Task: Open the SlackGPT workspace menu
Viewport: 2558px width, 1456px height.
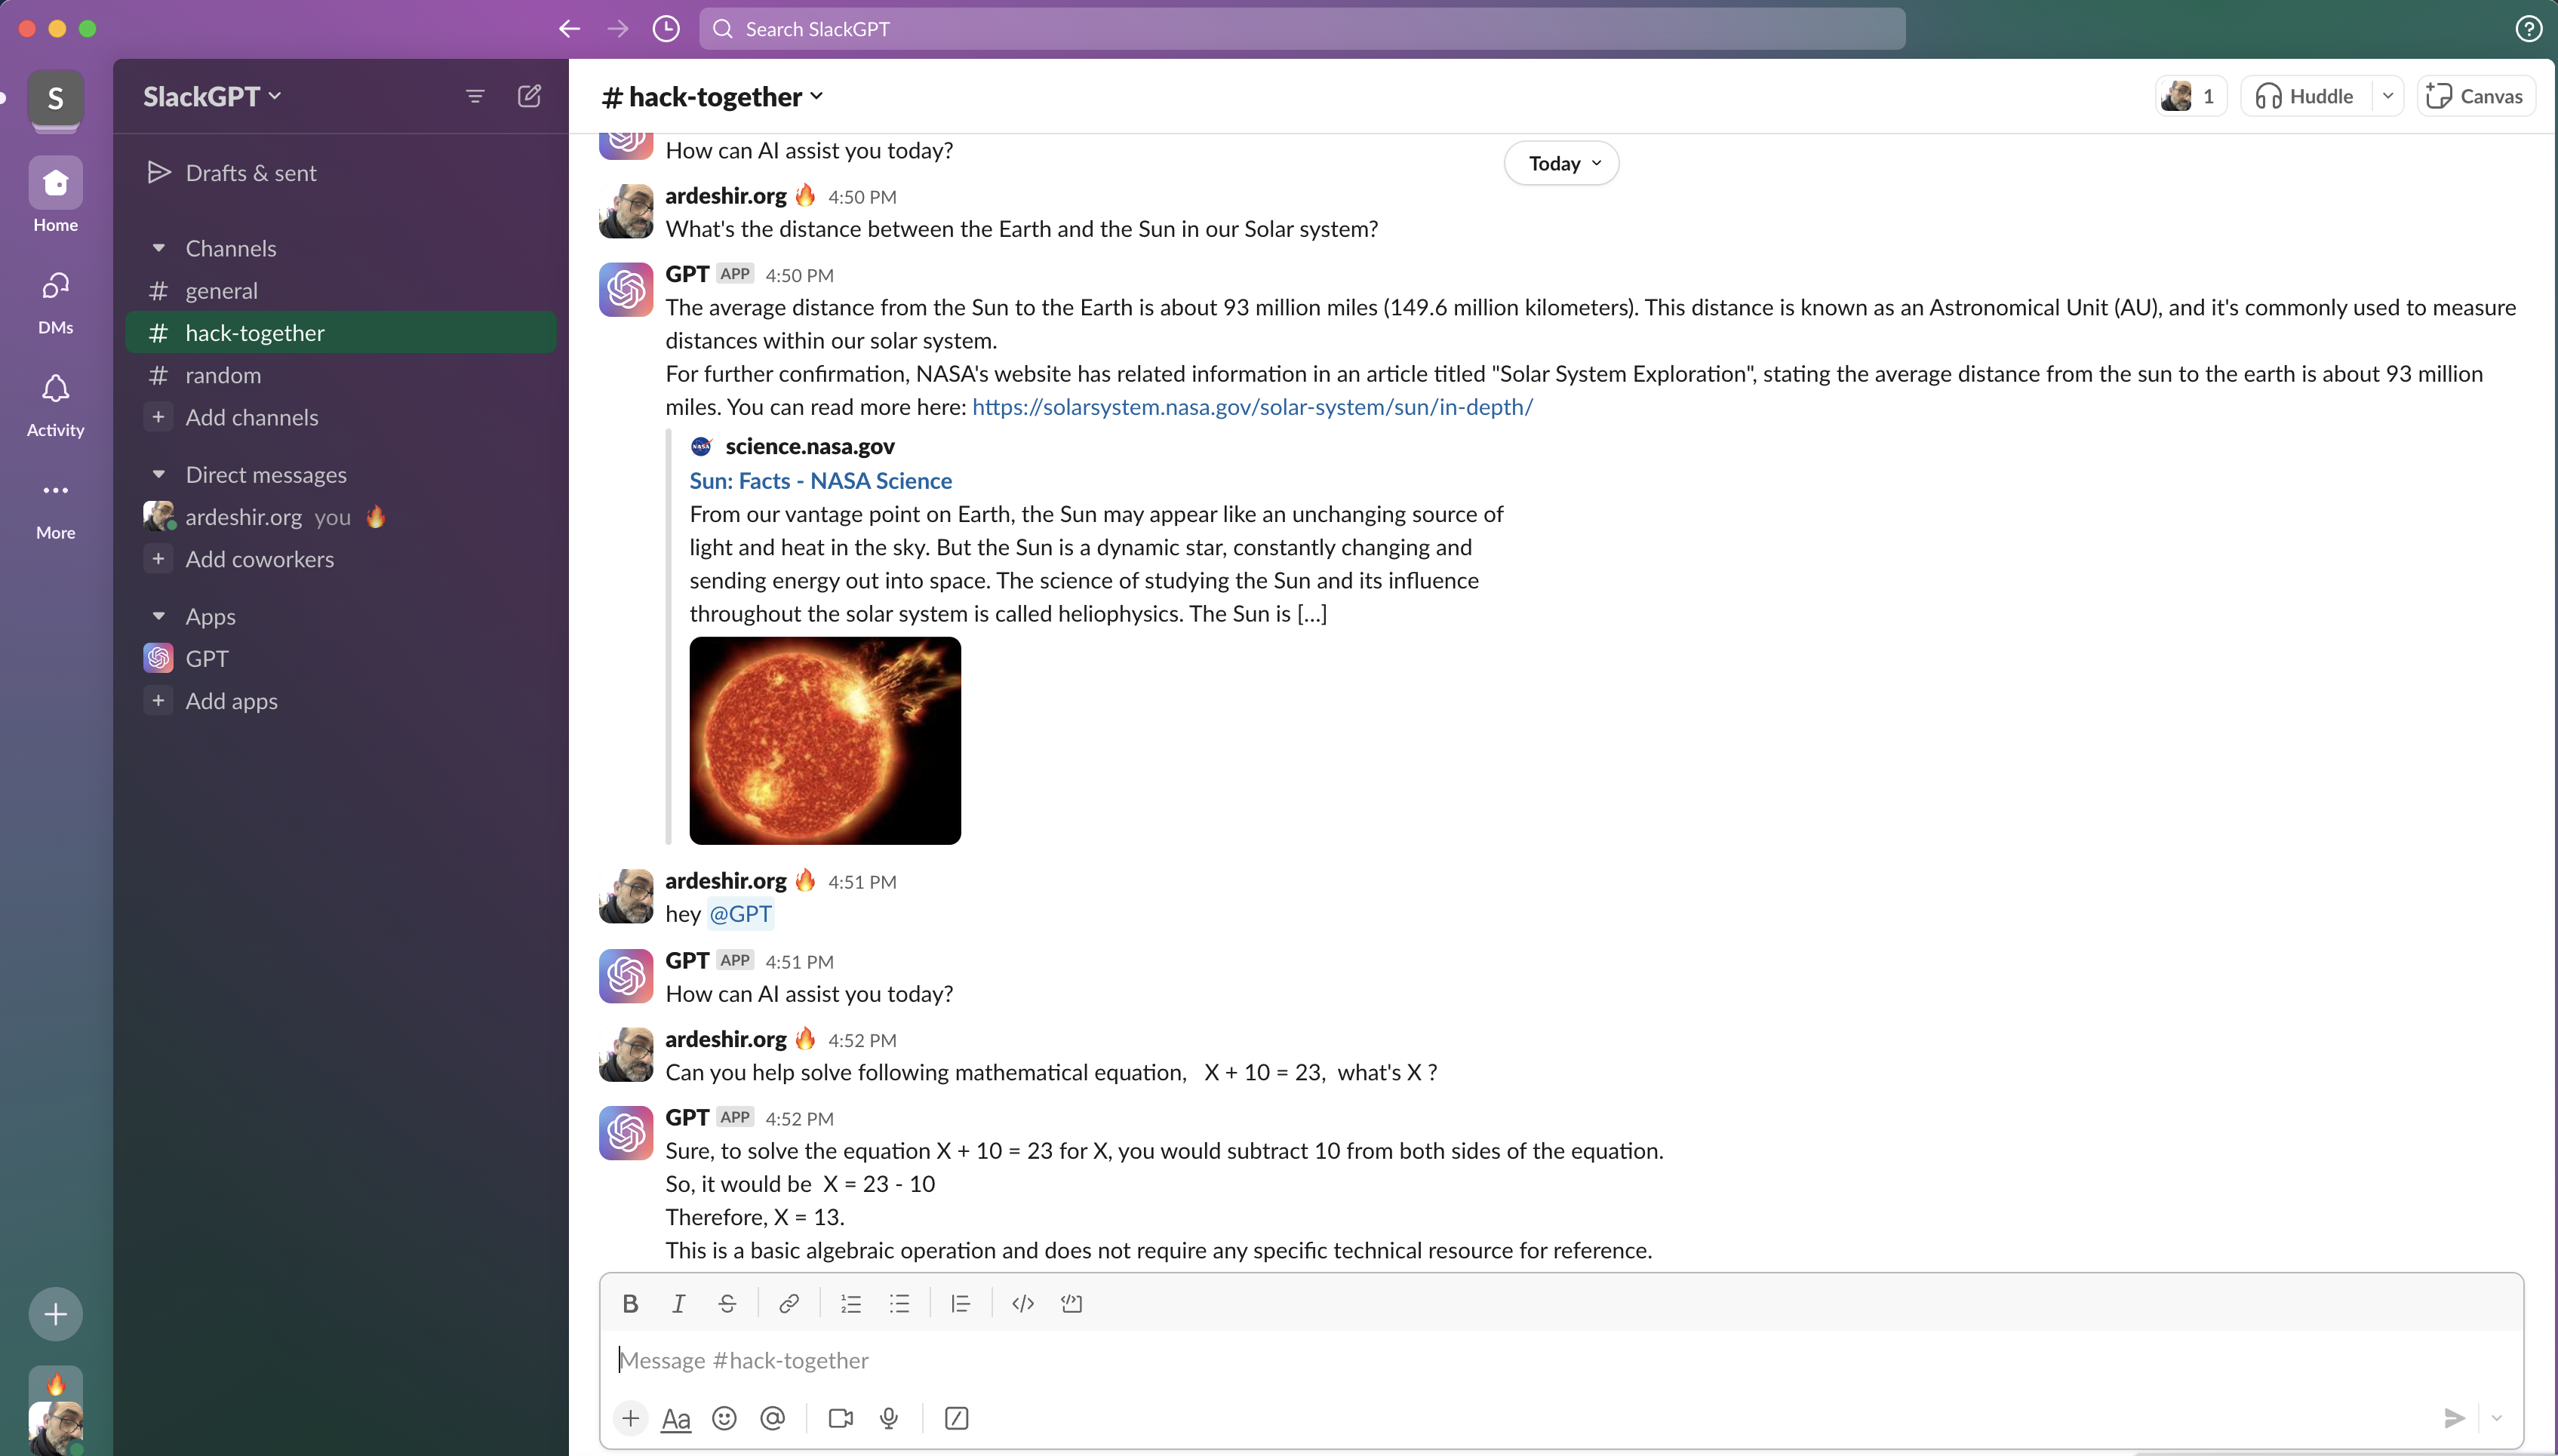Action: point(212,96)
